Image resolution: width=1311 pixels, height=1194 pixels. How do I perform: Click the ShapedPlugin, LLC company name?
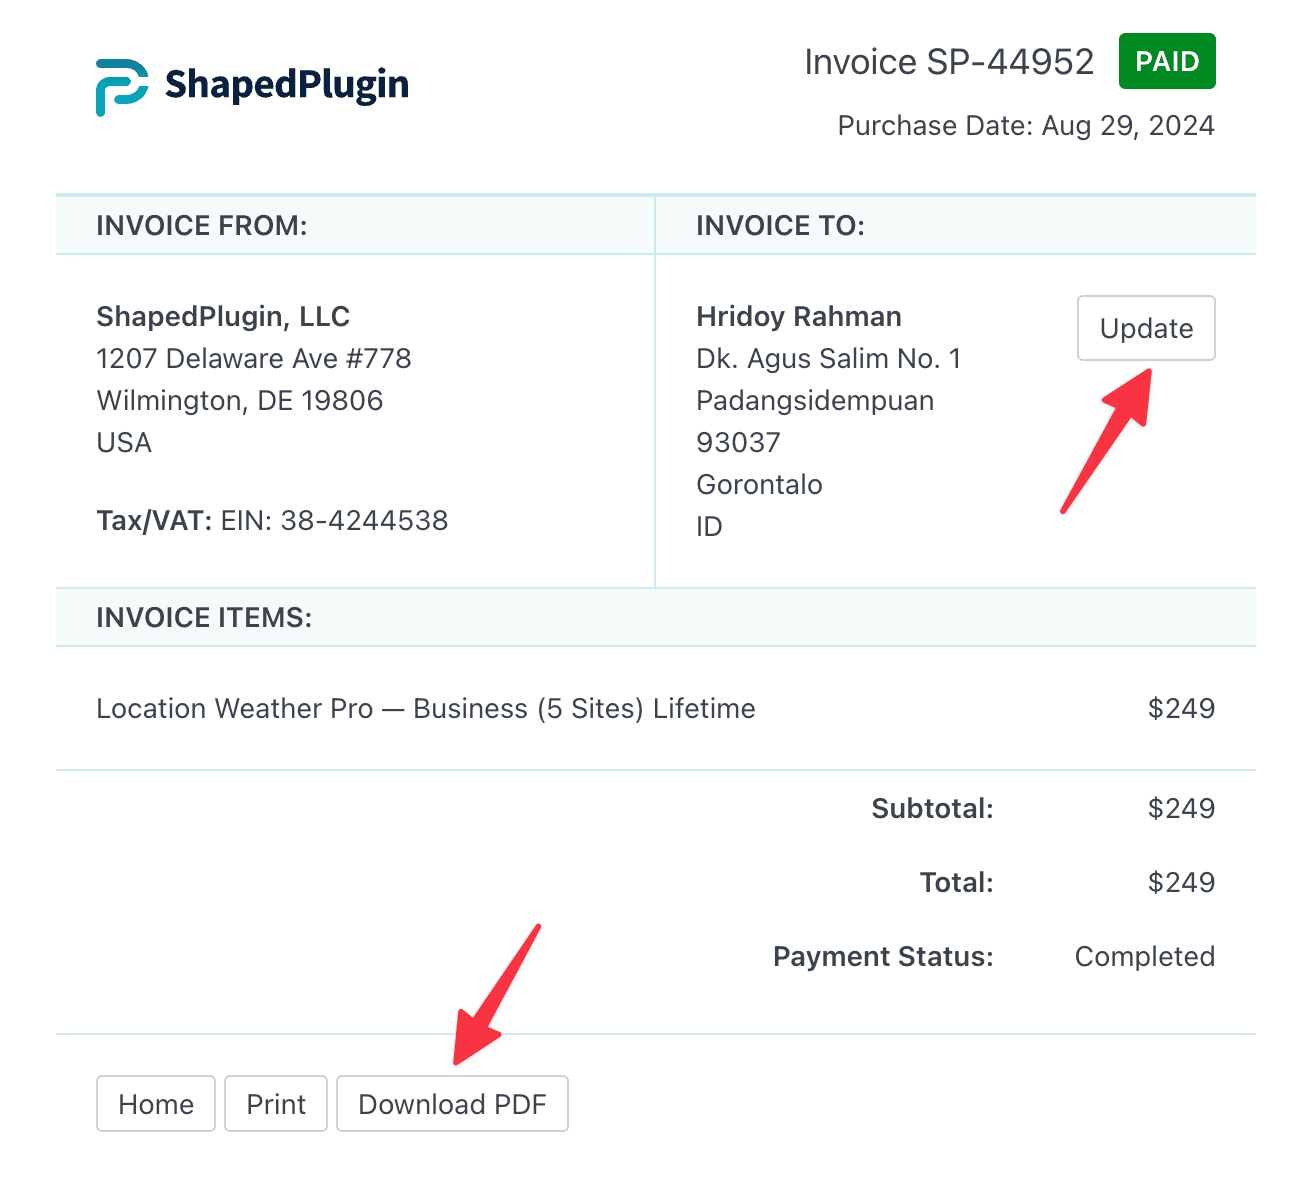[x=223, y=317]
